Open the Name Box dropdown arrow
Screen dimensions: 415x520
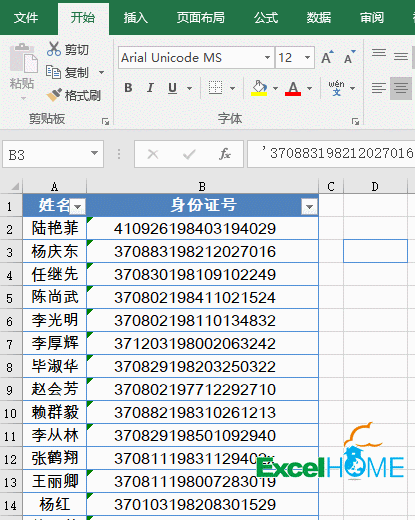95,154
